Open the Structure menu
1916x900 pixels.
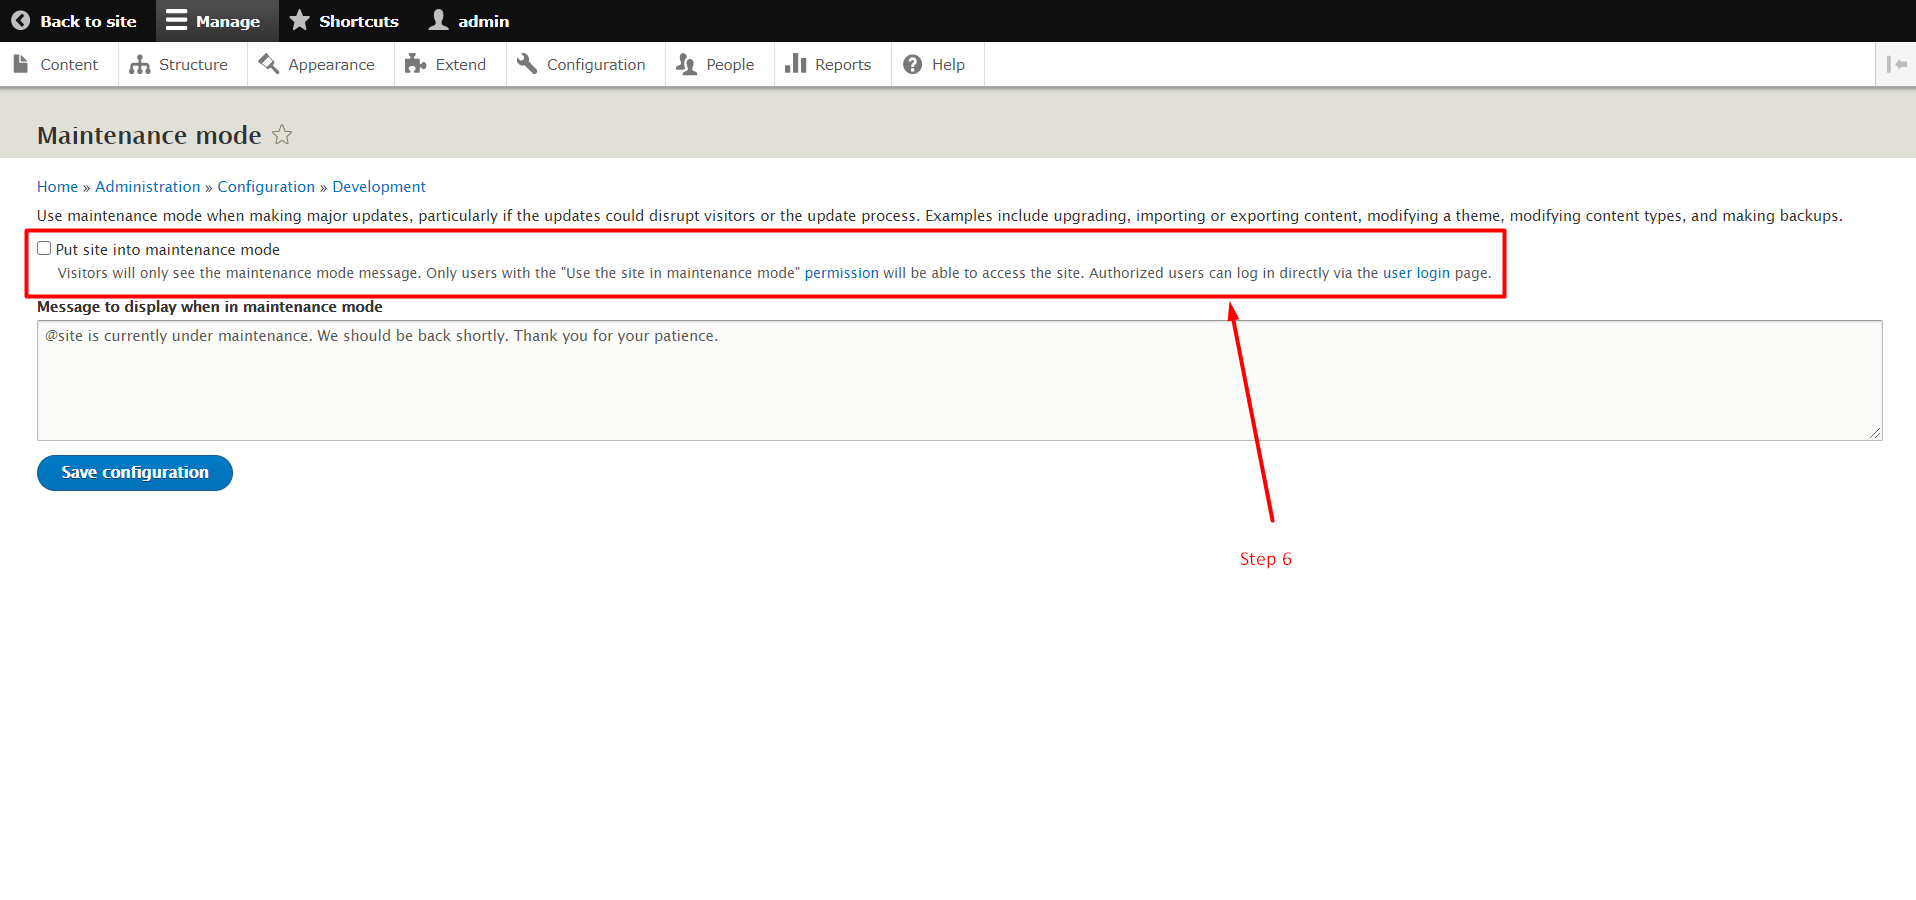(x=180, y=64)
